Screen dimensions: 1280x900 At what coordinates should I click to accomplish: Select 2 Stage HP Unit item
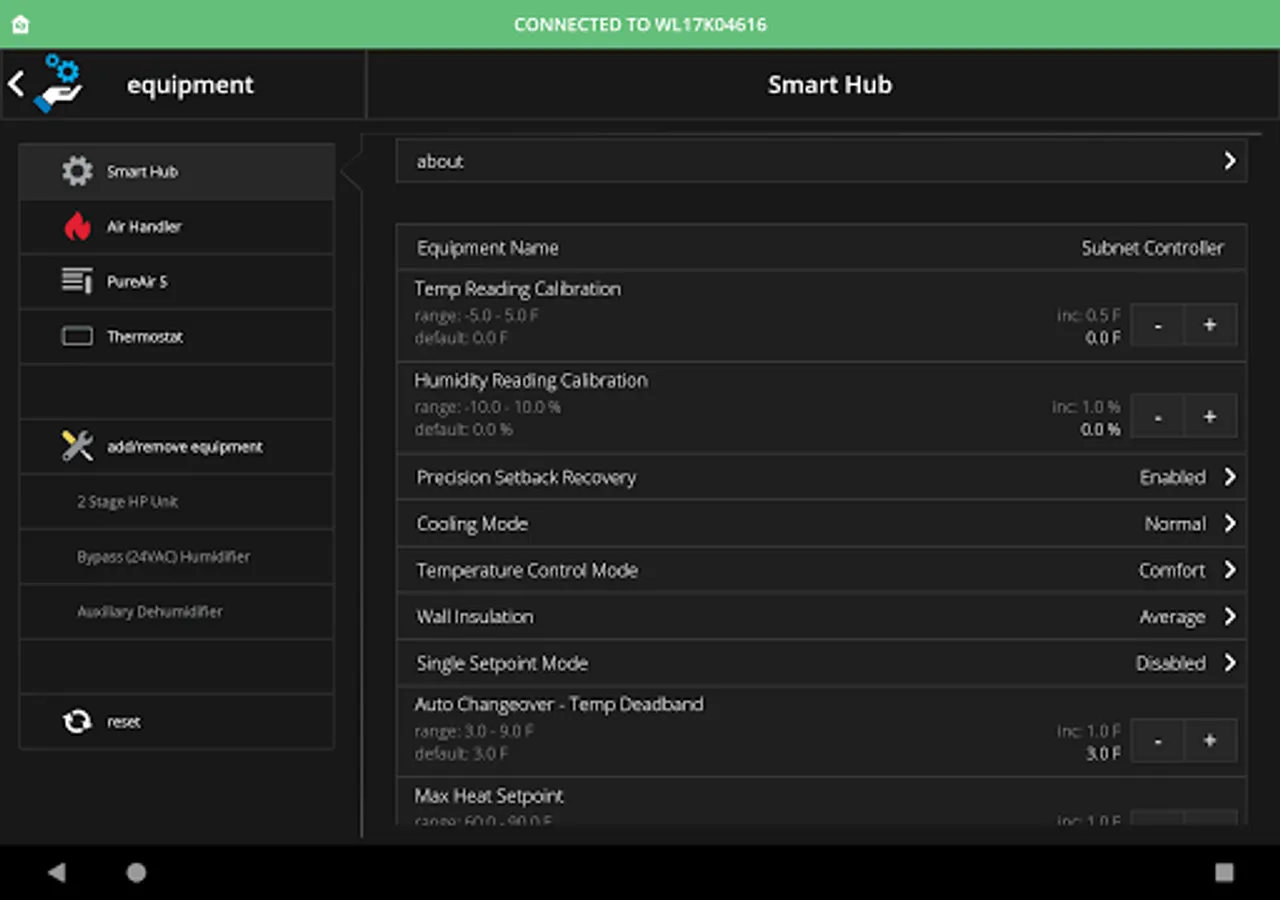pyautogui.click(x=177, y=502)
